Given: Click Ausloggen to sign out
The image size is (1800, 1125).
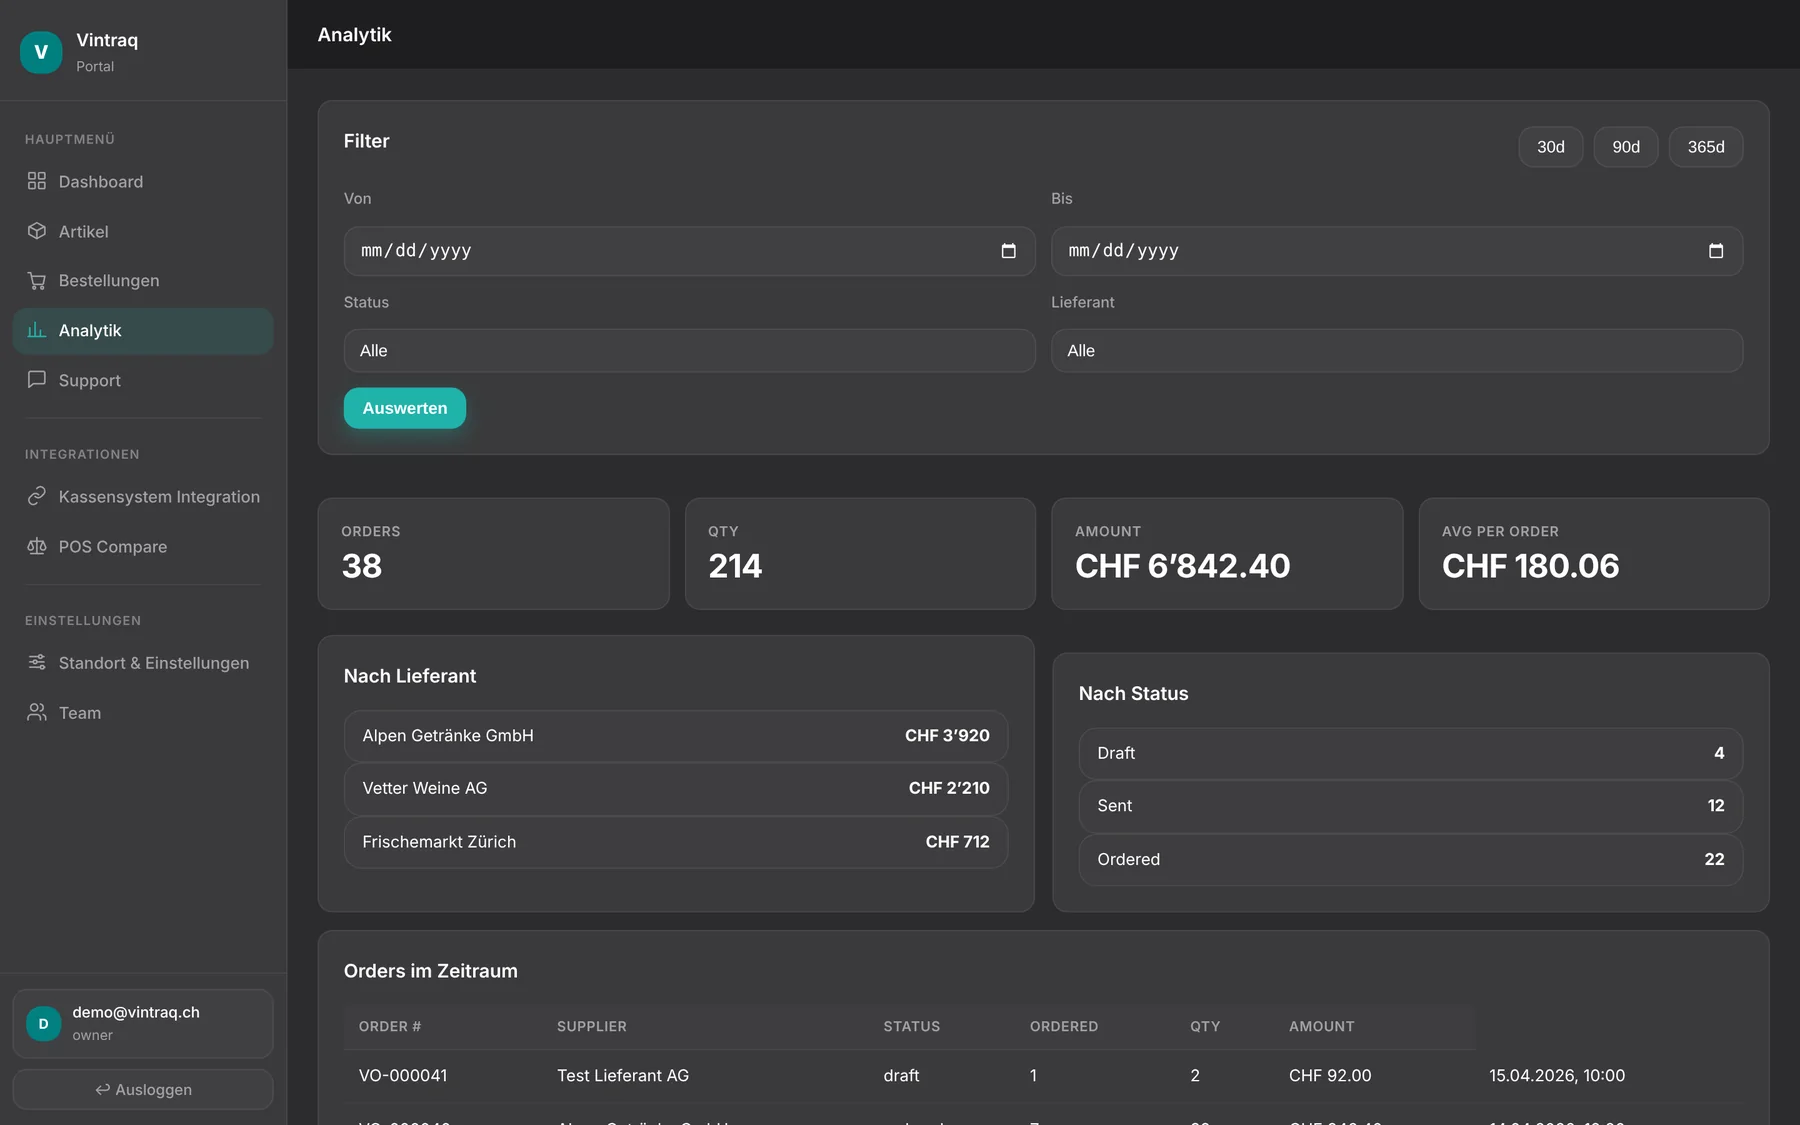Looking at the screenshot, I should (143, 1089).
